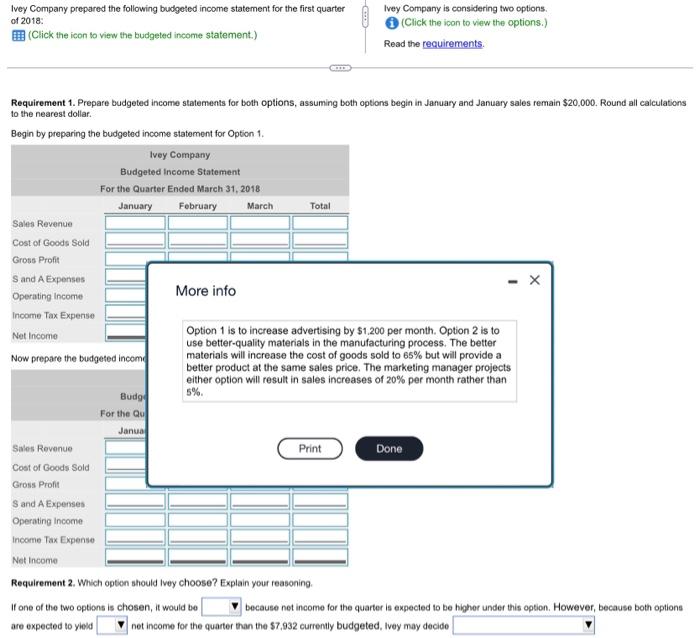Select Option 2 January S and A Expenses field
The width and height of the screenshot is (700, 638).
point(135,501)
